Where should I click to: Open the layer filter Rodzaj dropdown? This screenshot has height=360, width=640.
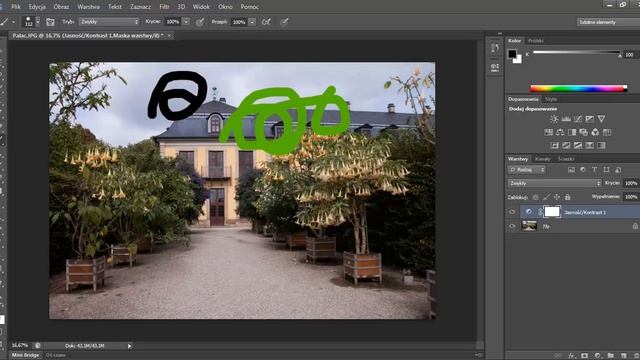(x=527, y=170)
